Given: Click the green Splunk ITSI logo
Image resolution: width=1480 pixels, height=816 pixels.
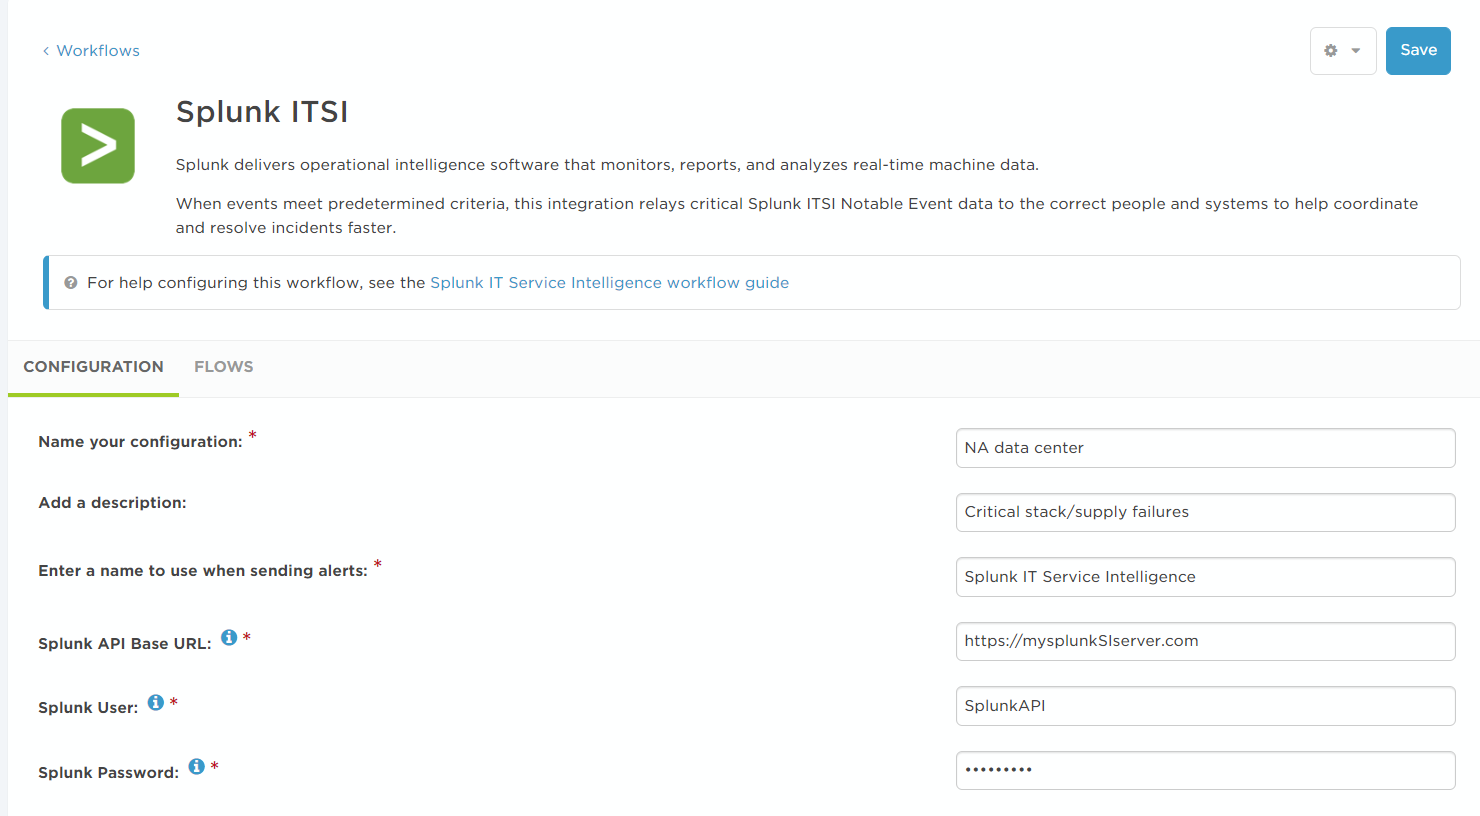Looking at the screenshot, I should pyautogui.click(x=98, y=146).
